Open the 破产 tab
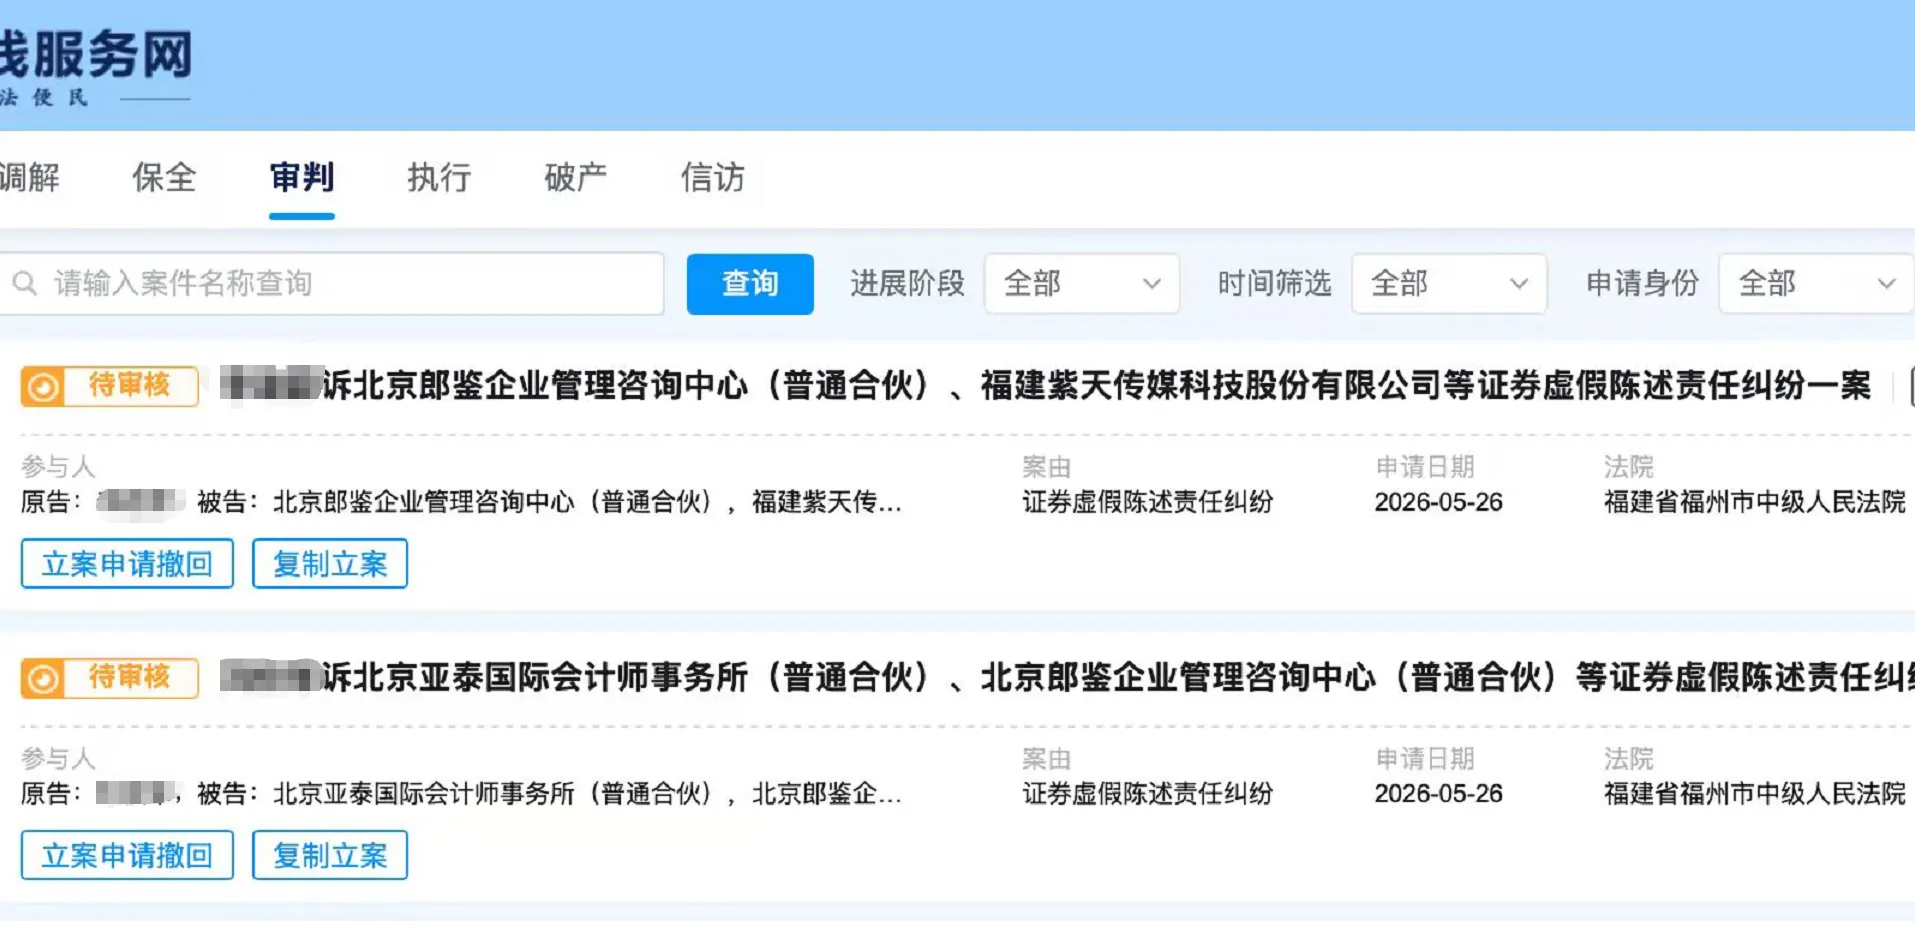 click(x=576, y=178)
